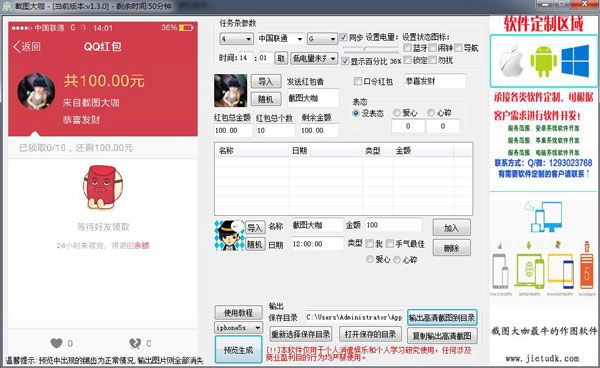Click the 红包总金额 input field
This screenshot has height=368, width=600.
(233, 130)
